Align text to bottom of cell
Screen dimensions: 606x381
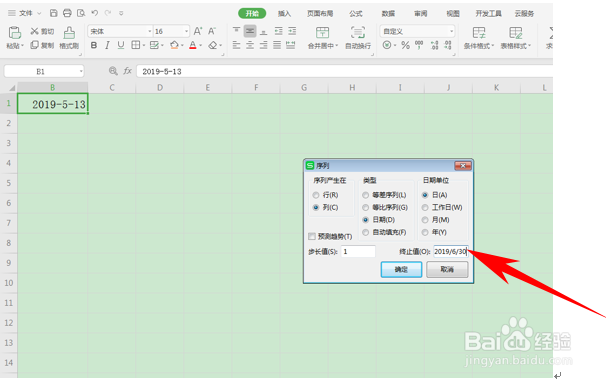coord(264,31)
